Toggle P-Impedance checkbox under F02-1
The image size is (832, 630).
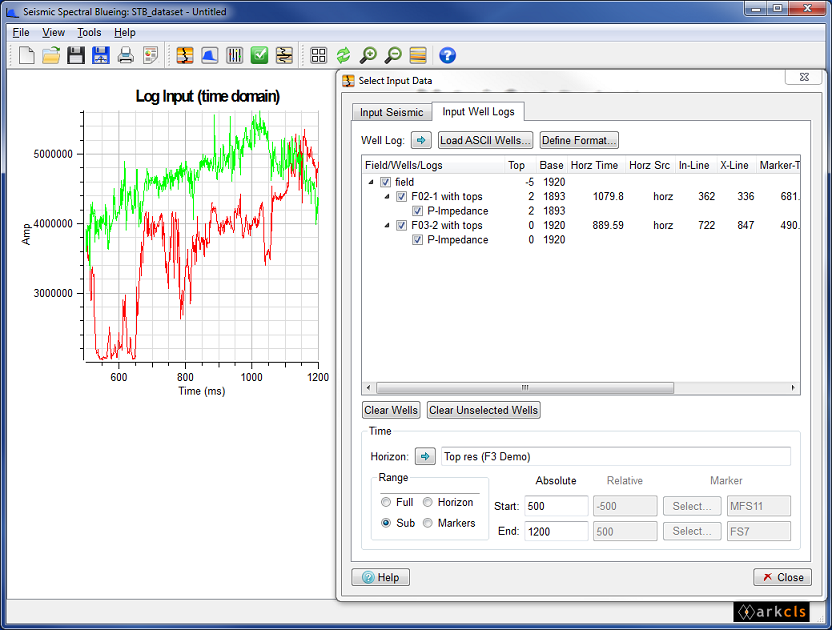tap(418, 211)
